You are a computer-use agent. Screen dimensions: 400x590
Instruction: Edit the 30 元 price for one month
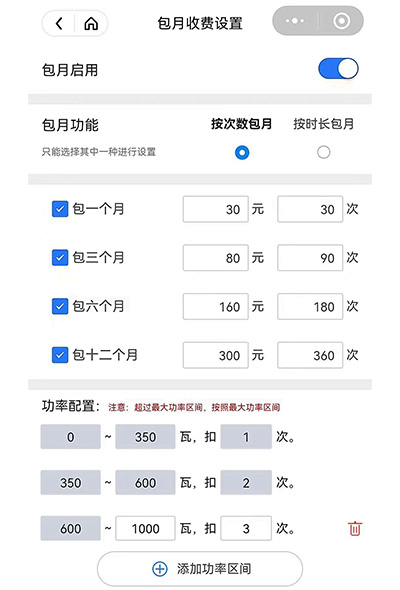point(216,209)
